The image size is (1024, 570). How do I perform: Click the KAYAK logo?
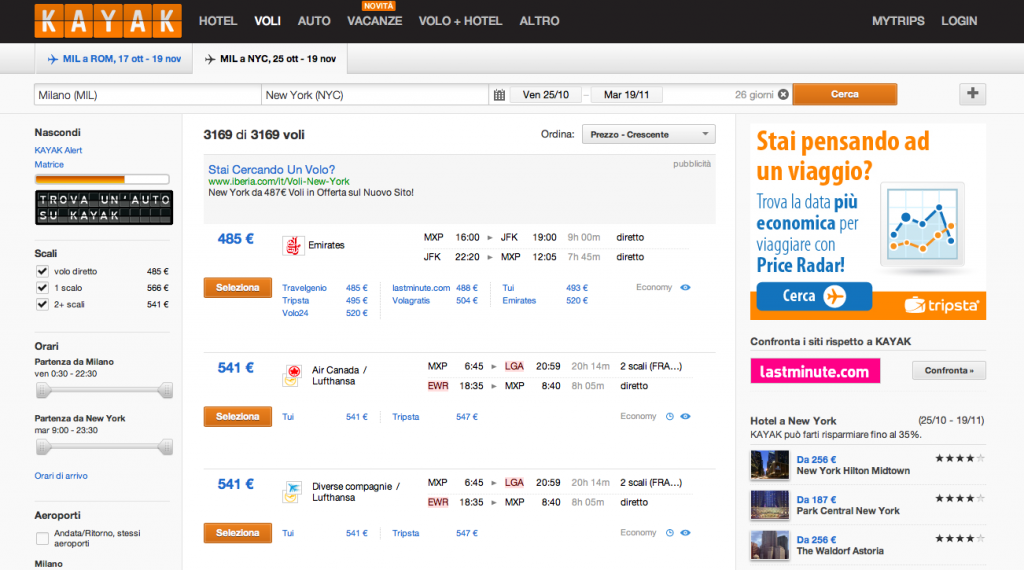(108, 21)
